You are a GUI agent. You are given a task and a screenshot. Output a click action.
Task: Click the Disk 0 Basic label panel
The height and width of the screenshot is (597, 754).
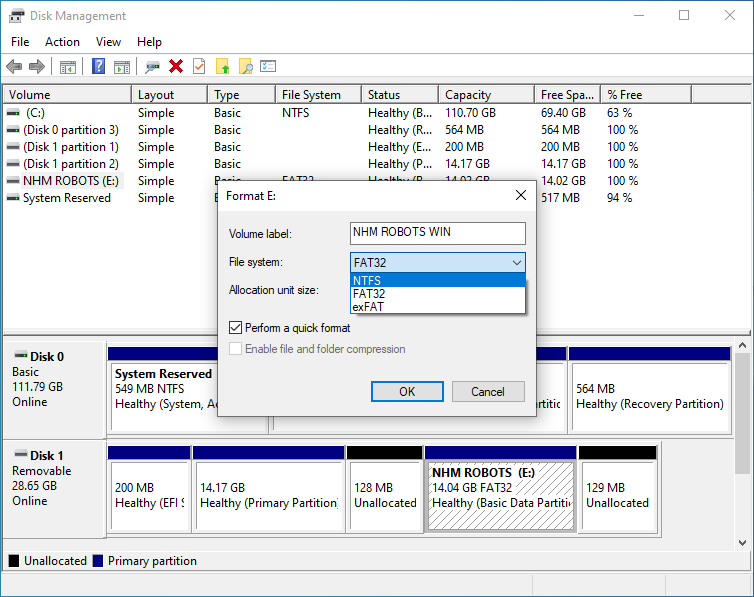[x=54, y=388]
